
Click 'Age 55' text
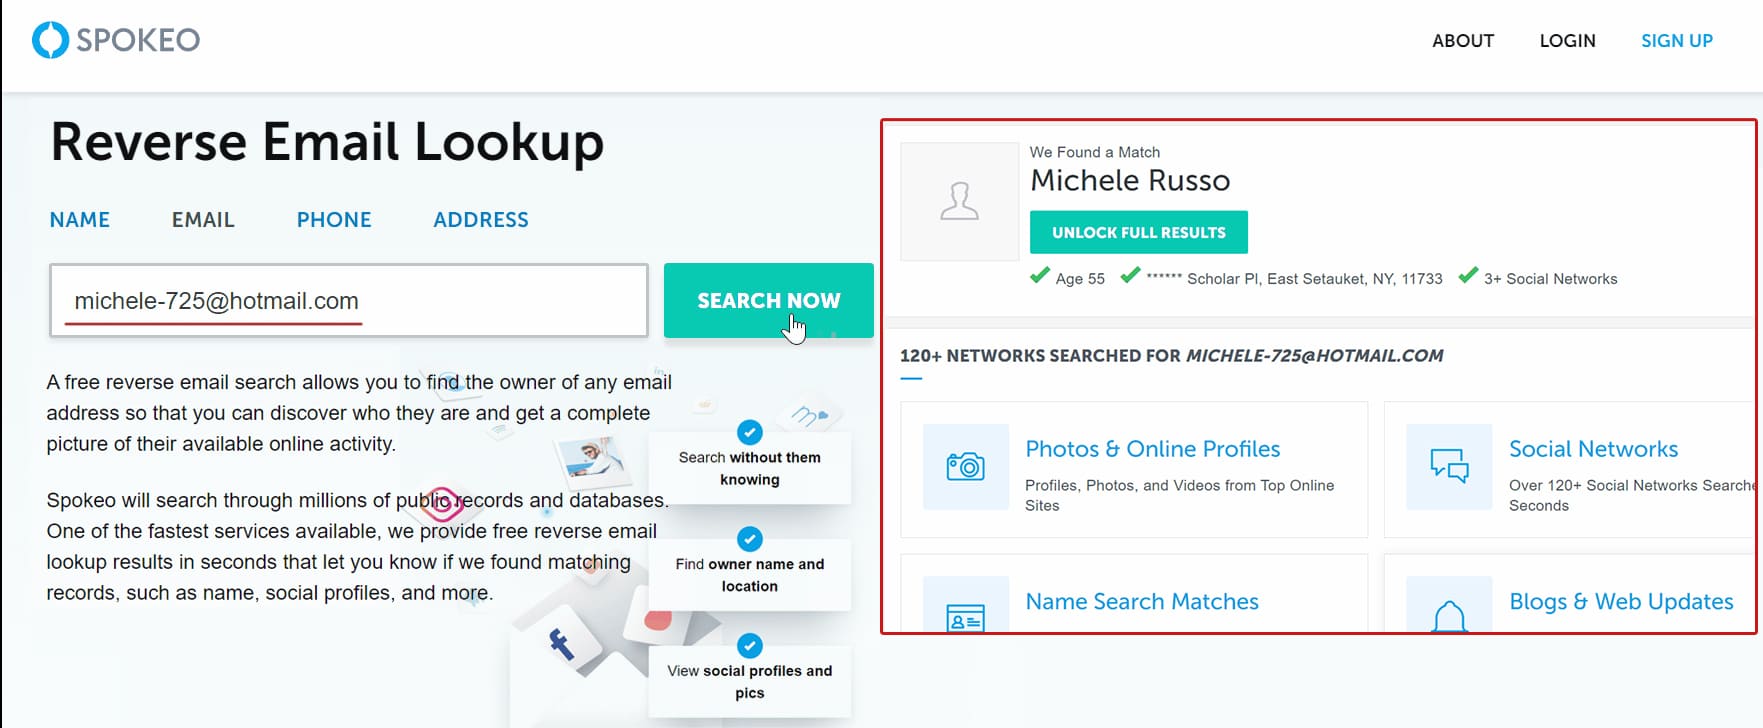pyautogui.click(x=1080, y=279)
